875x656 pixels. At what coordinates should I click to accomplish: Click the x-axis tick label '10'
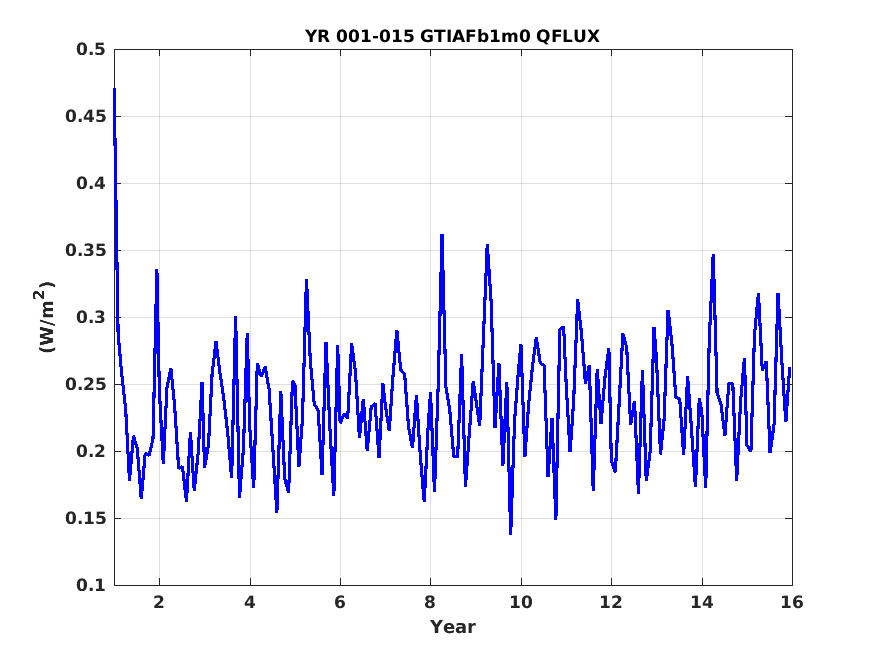(x=521, y=602)
